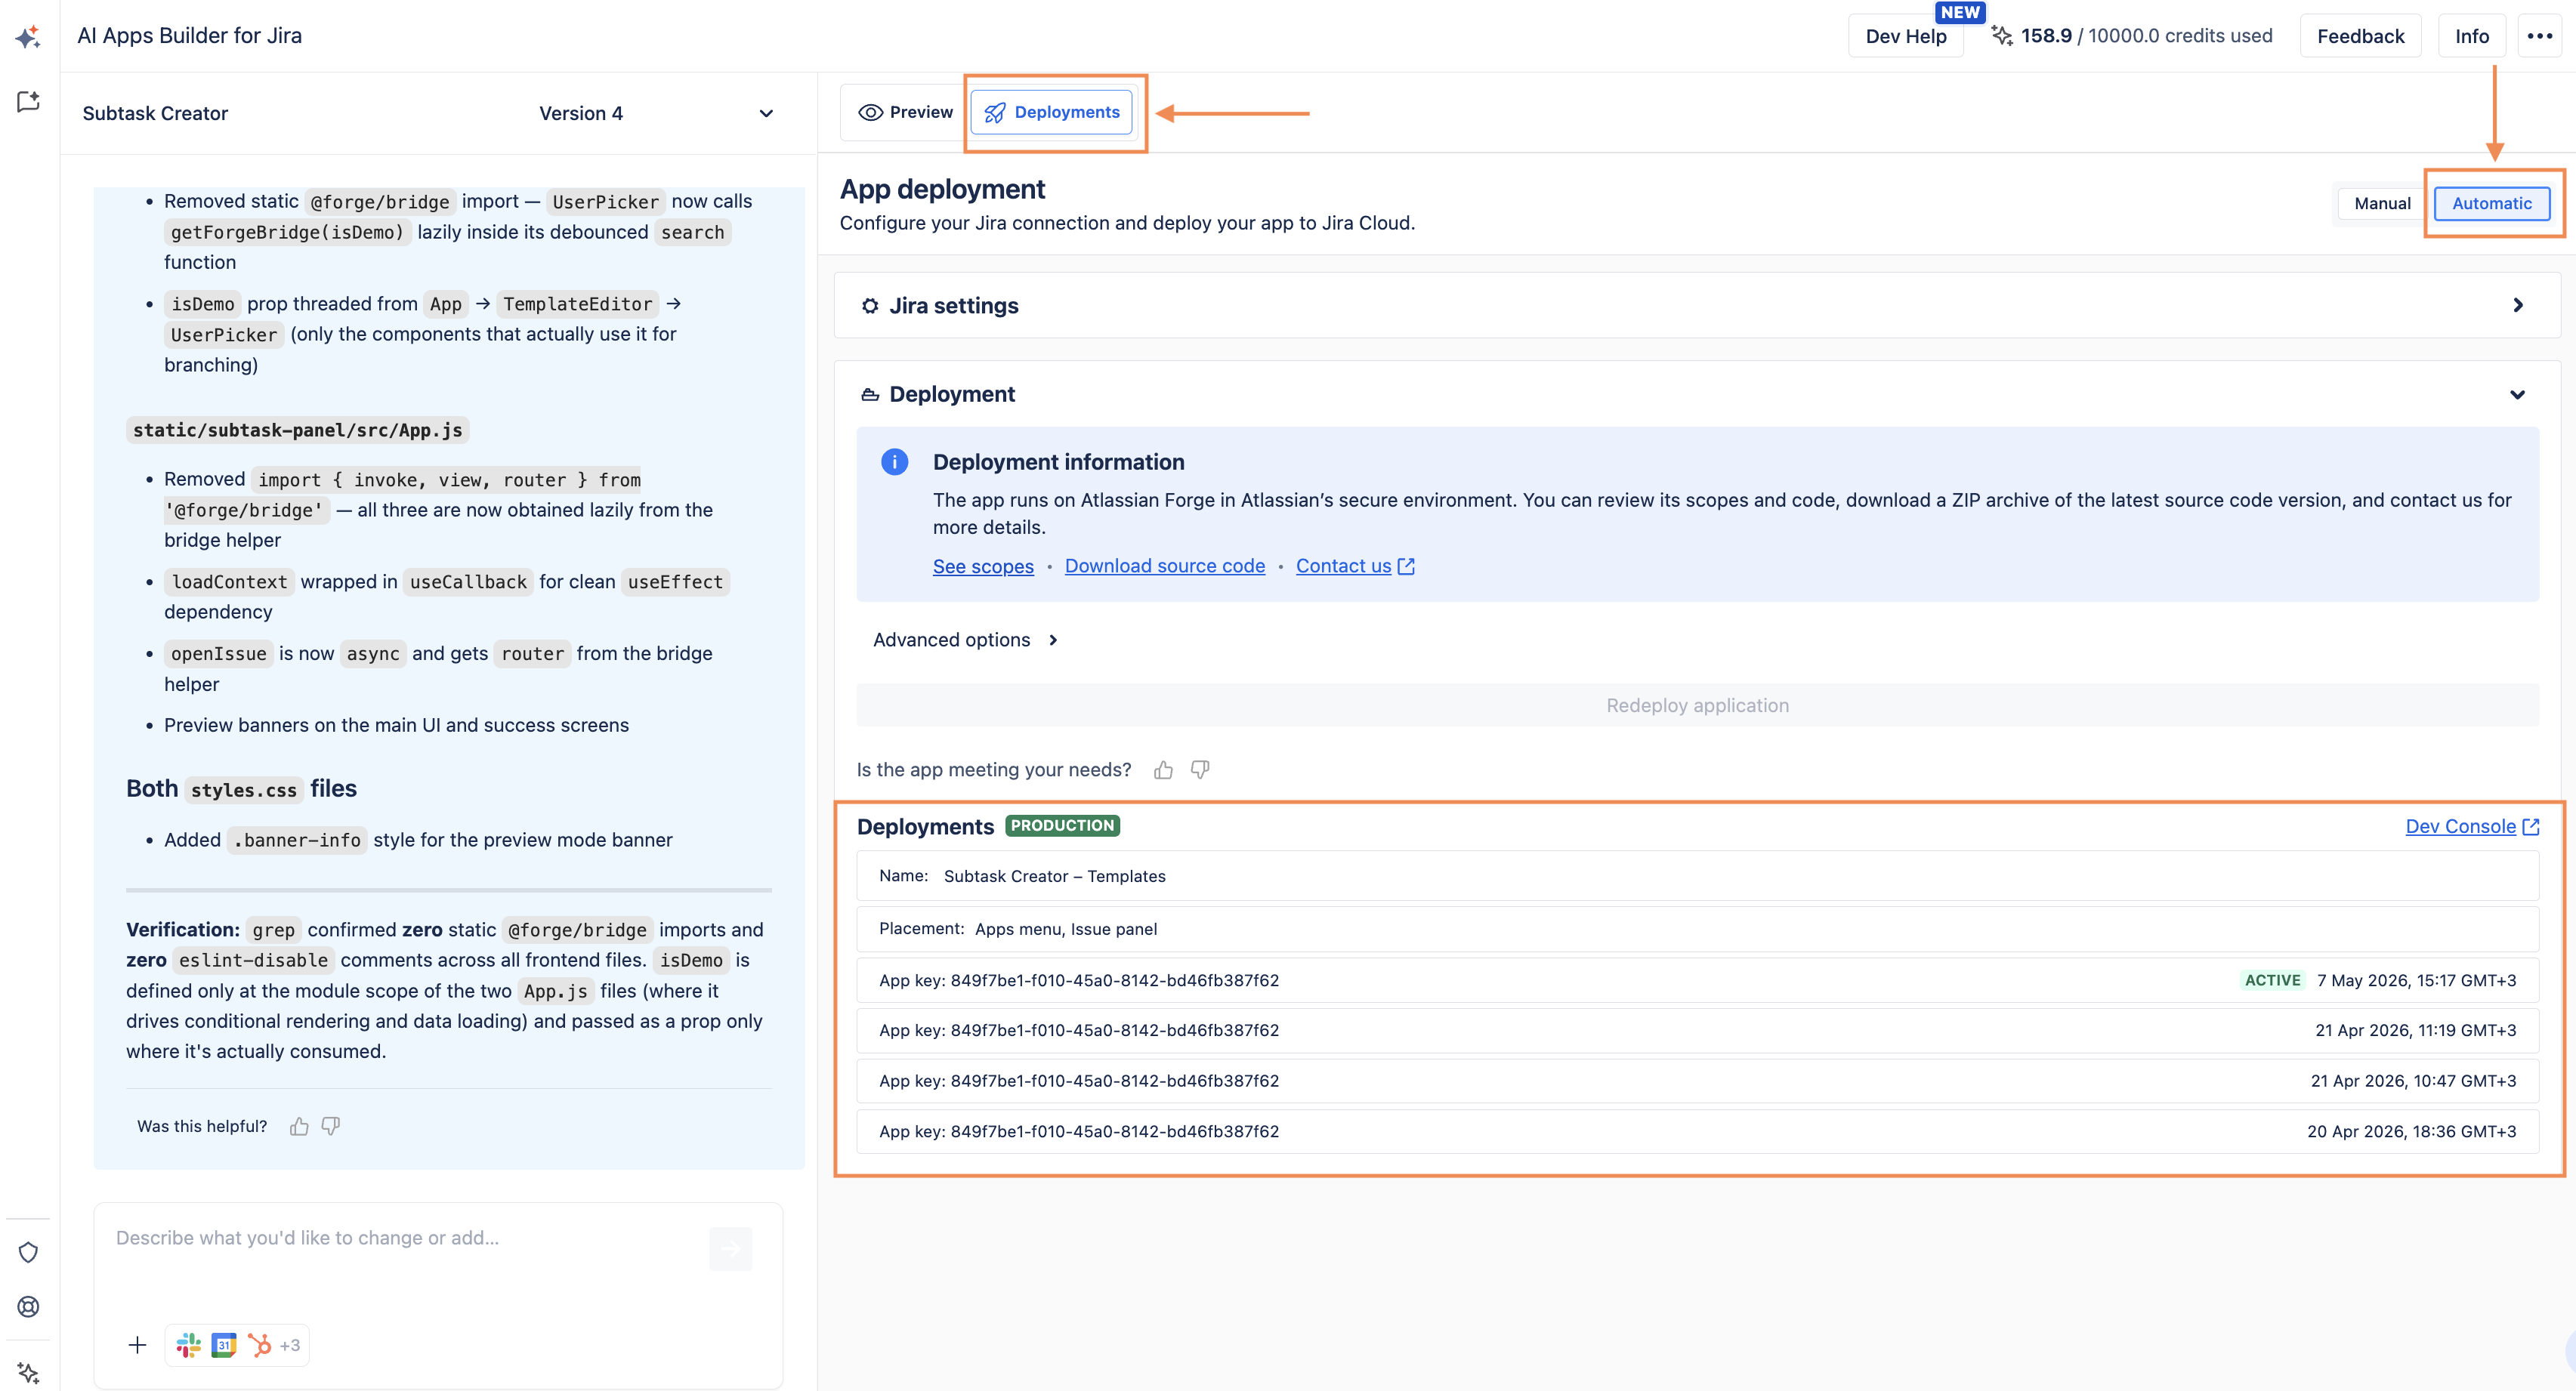Viewport: 2576px width, 1391px height.
Task: Switch to the Deployments tab
Action: click(1052, 112)
